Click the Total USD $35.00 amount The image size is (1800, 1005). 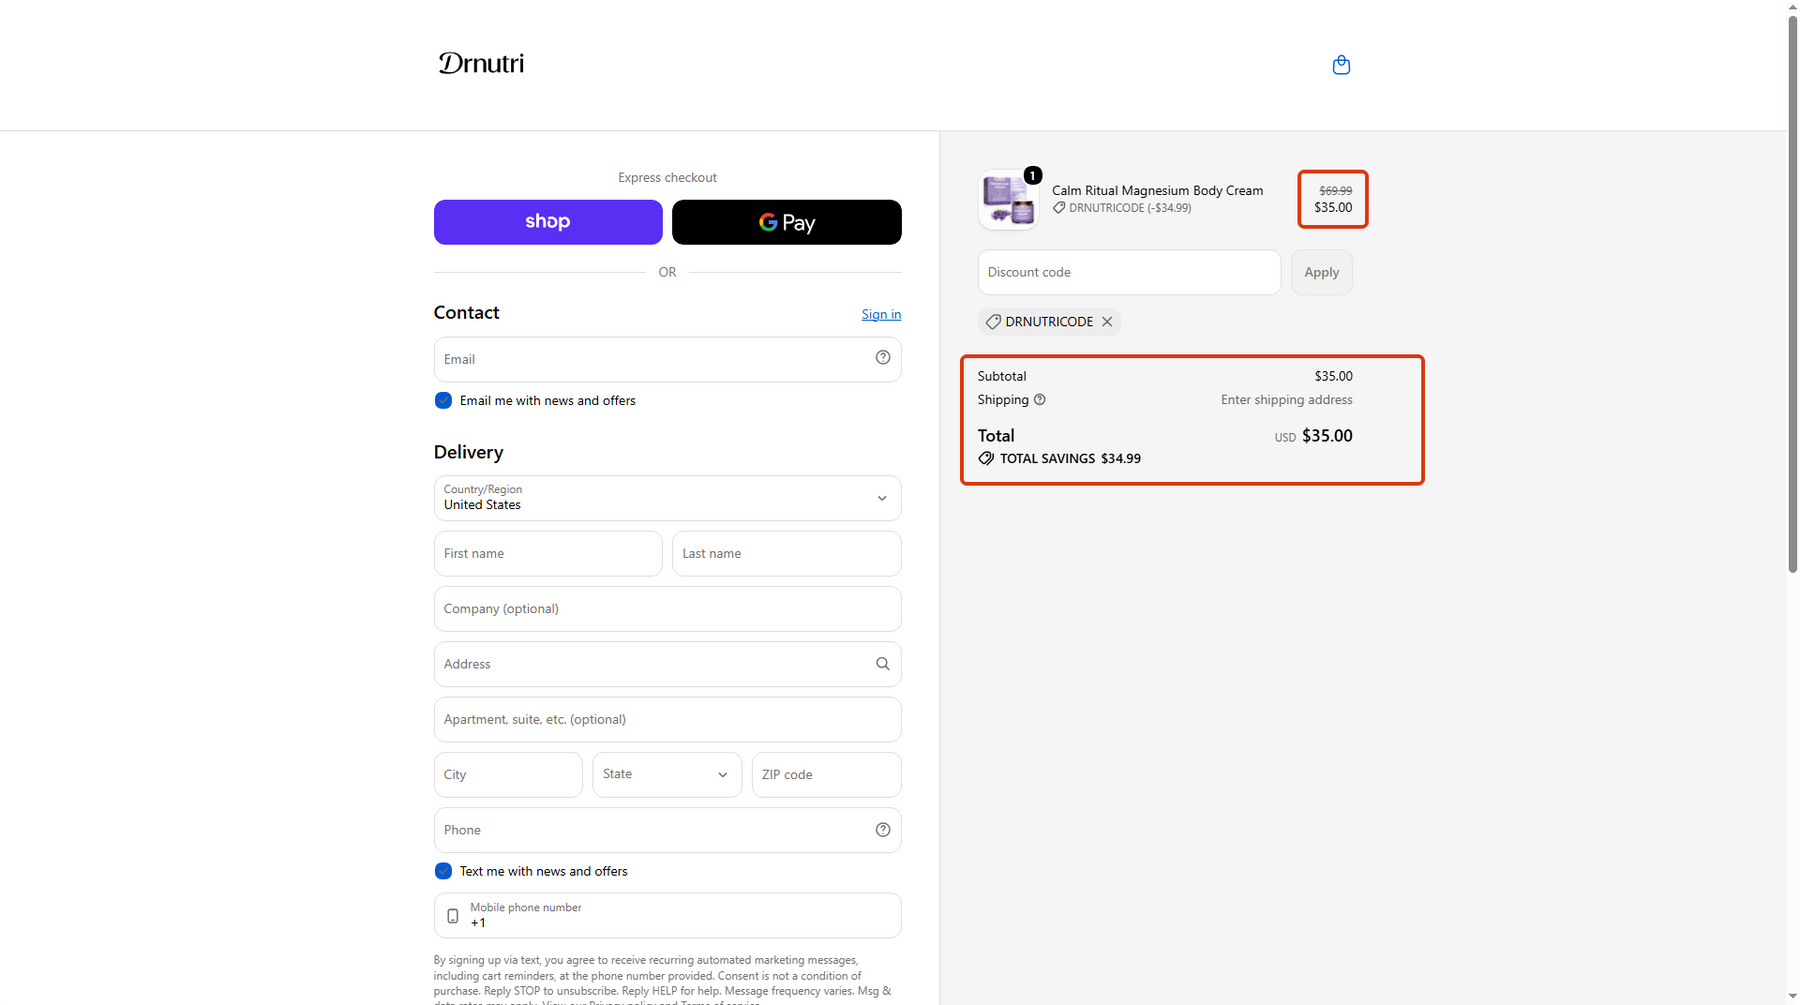point(1326,436)
